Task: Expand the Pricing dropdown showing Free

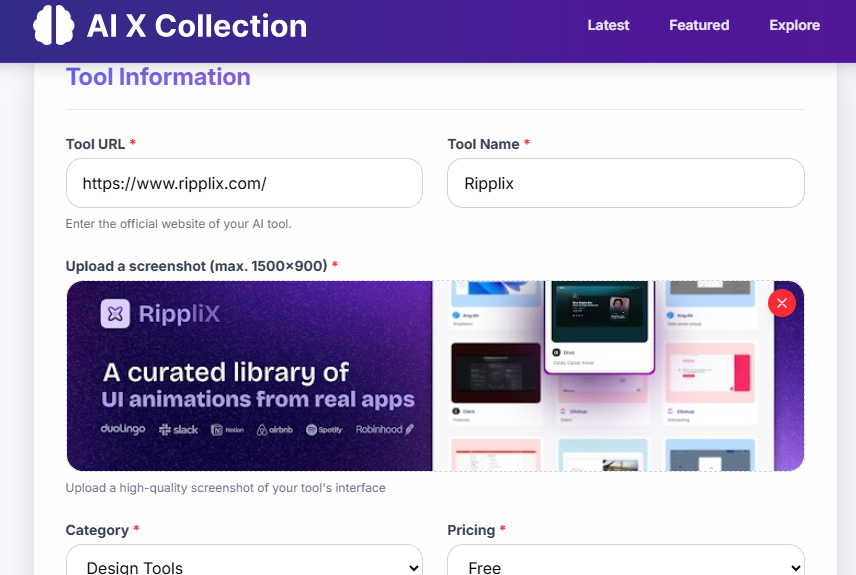Action: click(625, 566)
